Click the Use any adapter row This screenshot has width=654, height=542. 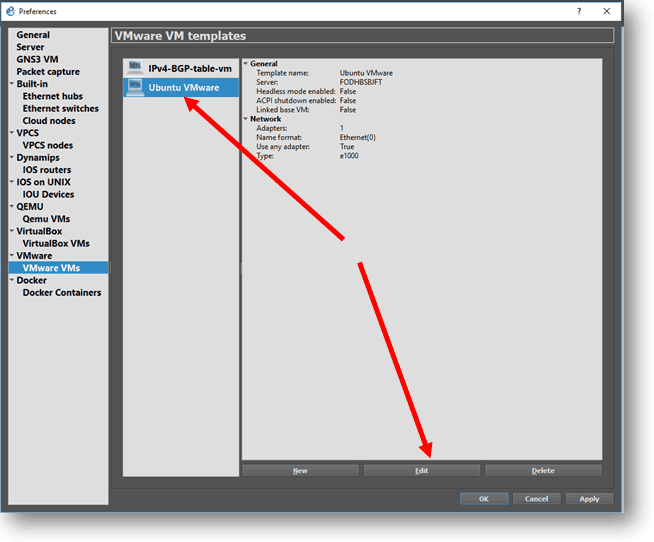[305, 146]
